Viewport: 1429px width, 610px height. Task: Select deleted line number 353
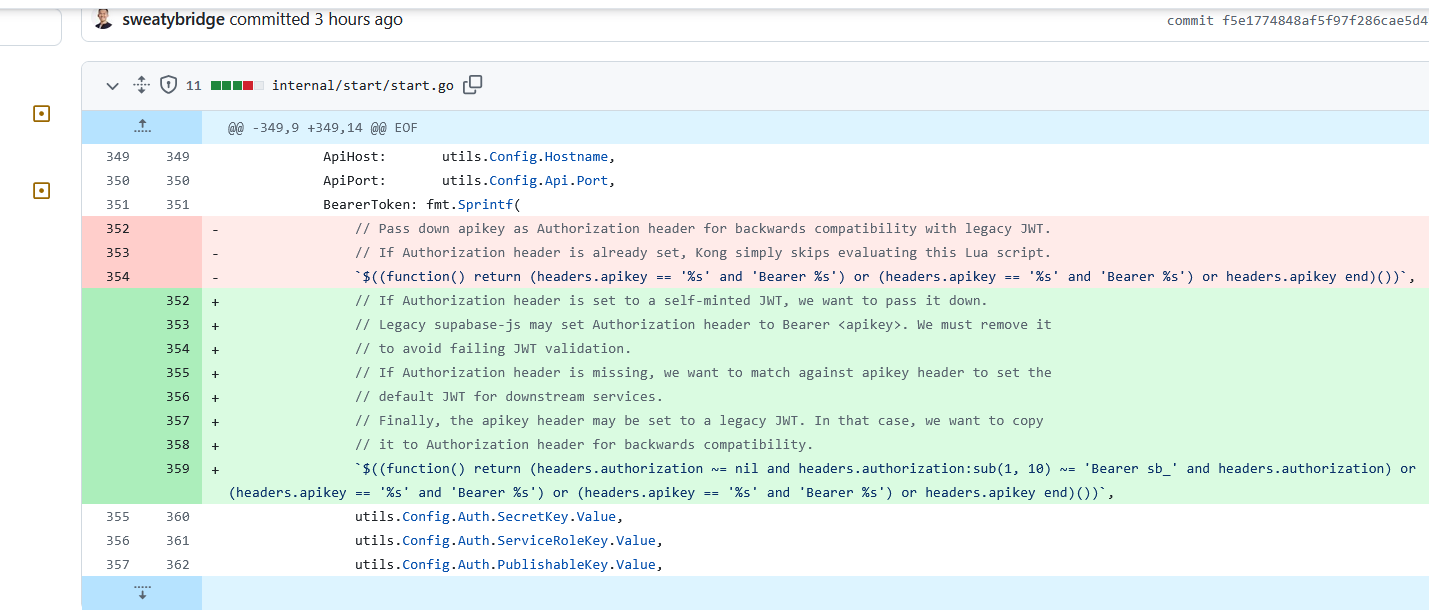pos(117,252)
